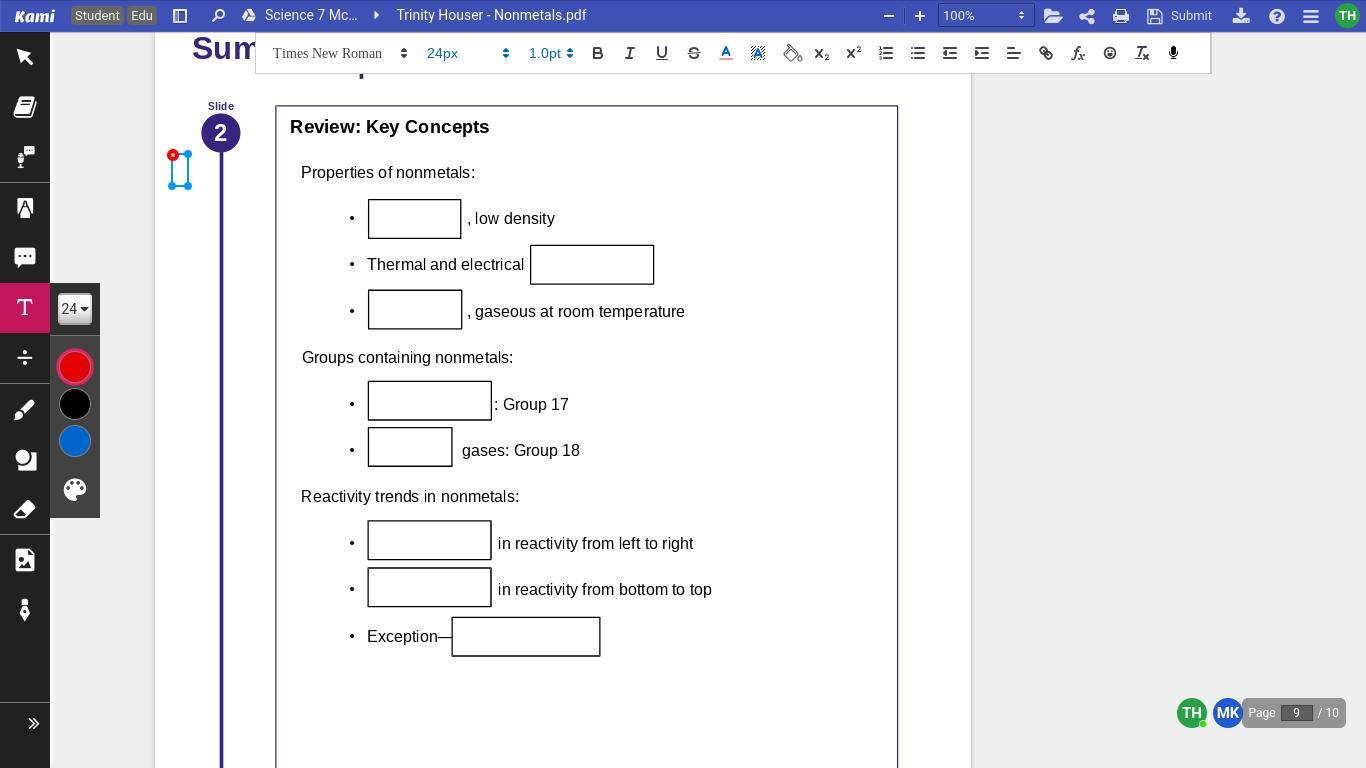1366x768 pixels.
Task: Apply the text fill bucket color
Action: click(x=792, y=53)
